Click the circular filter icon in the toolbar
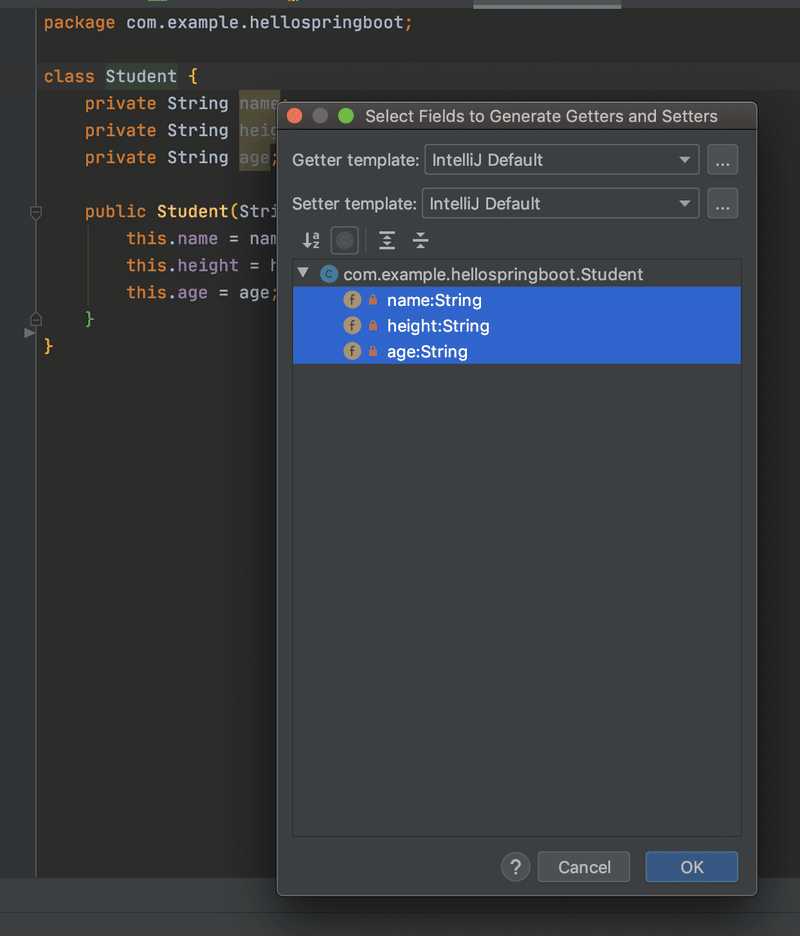Image resolution: width=800 pixels, height=936 pixels. pyautogui.click(x=344, y=240)
